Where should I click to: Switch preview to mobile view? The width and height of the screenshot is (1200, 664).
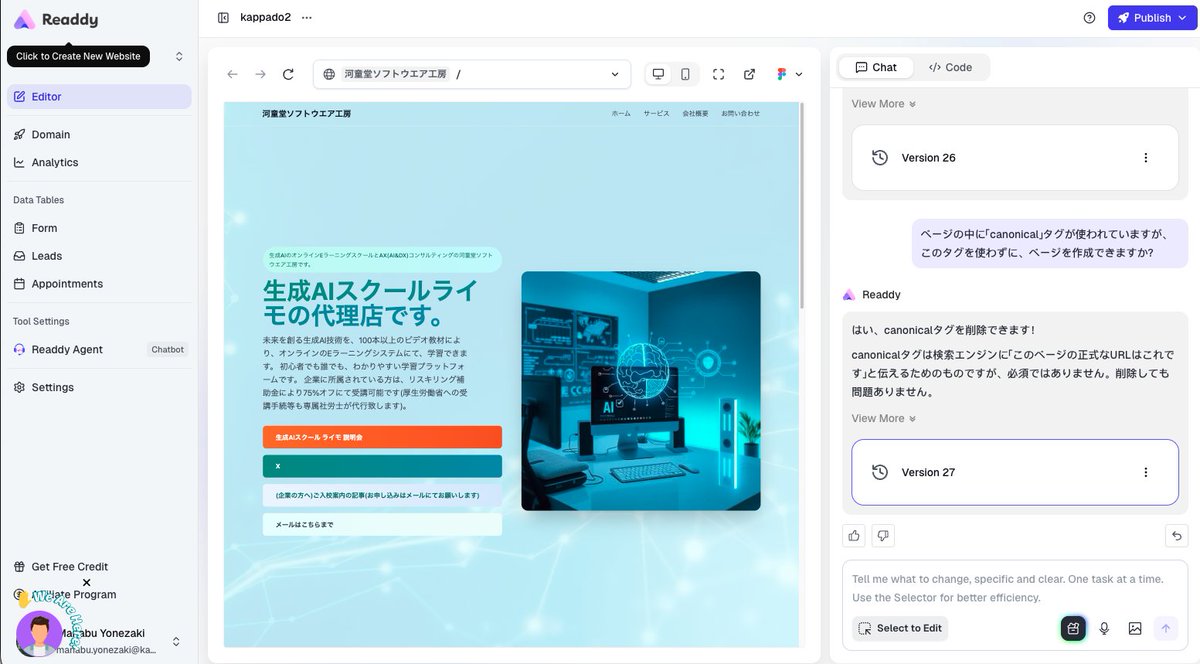(x=684, y=73)
